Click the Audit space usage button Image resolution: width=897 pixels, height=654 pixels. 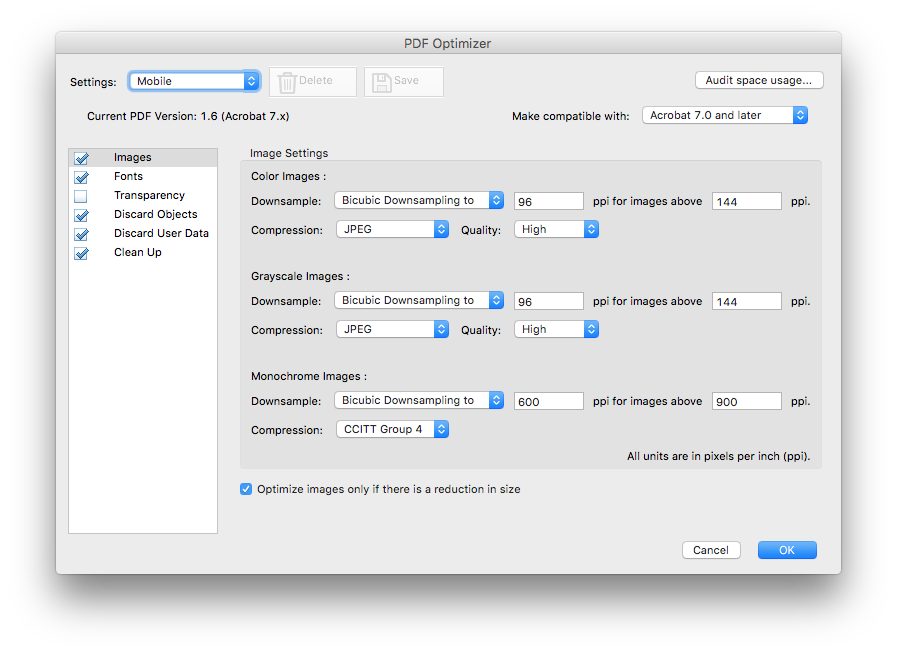(759, 80)
